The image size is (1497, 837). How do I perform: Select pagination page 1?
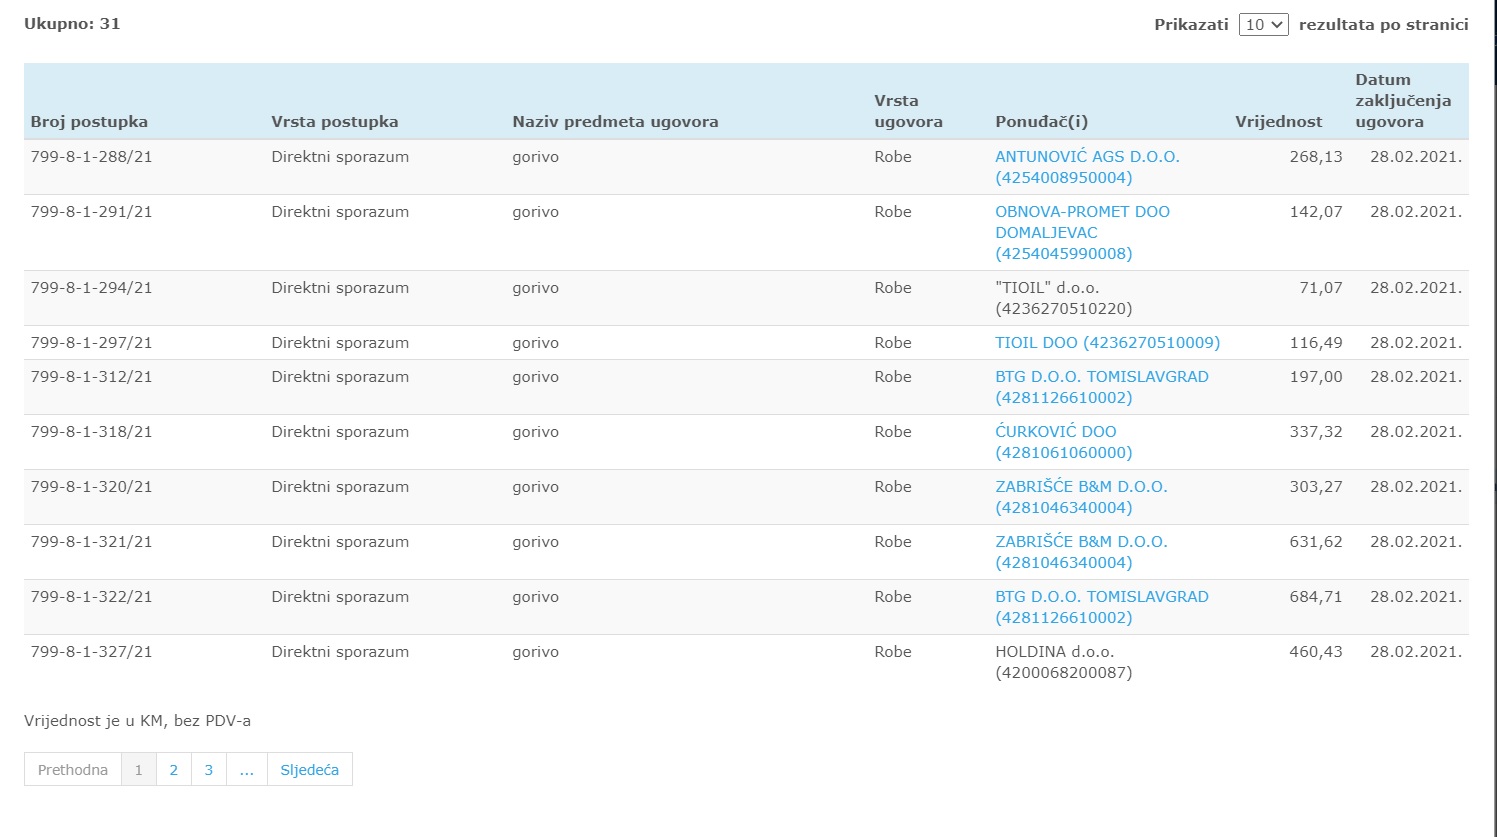pyautogui.click(x=138, y=769)
